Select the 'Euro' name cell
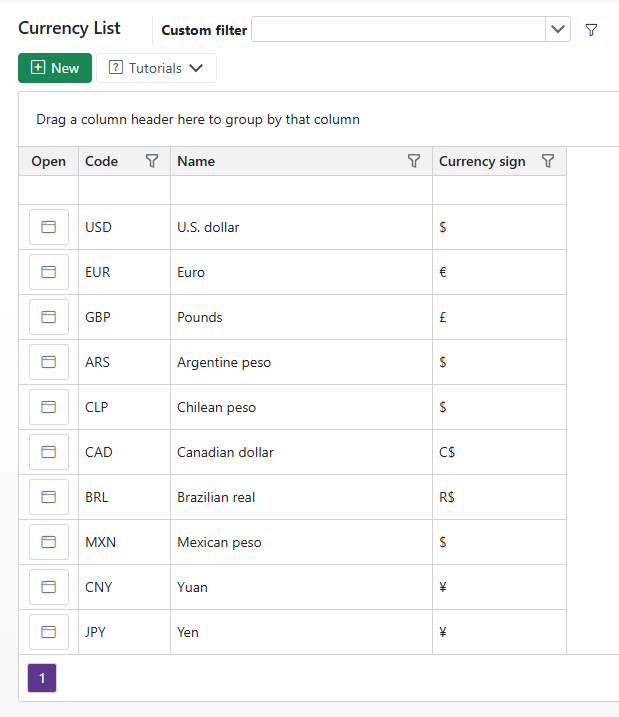Viewport: 619px width, 717px height. (x=301, y=272)
